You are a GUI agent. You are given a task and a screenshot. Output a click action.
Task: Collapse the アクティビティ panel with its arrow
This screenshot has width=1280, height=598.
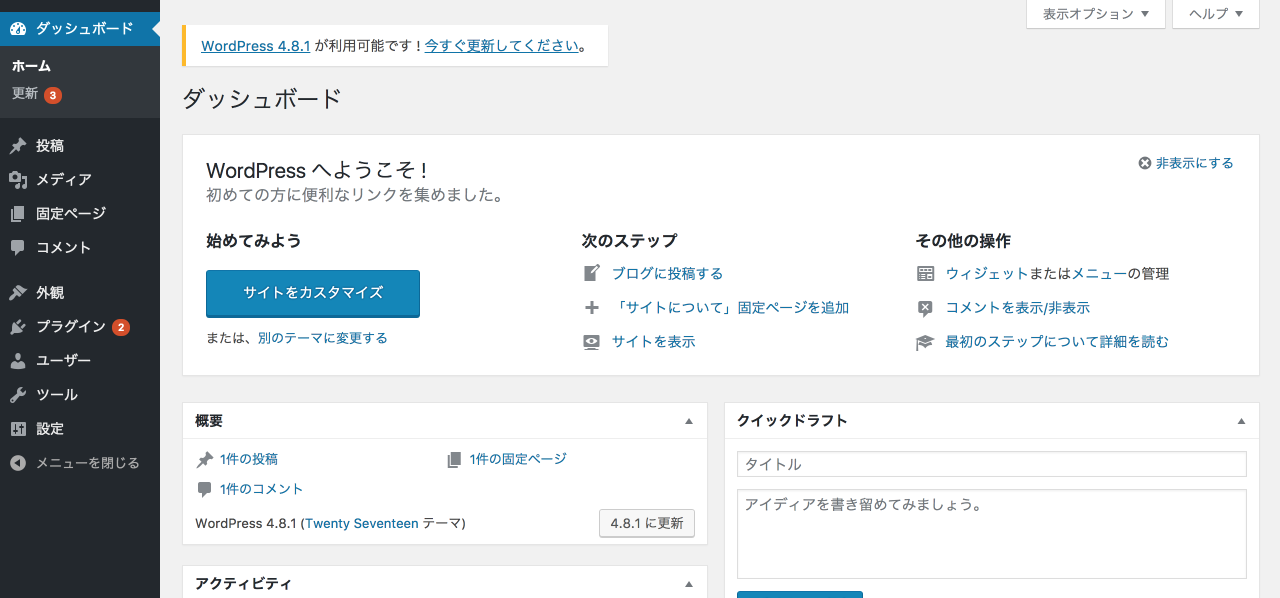688,583
